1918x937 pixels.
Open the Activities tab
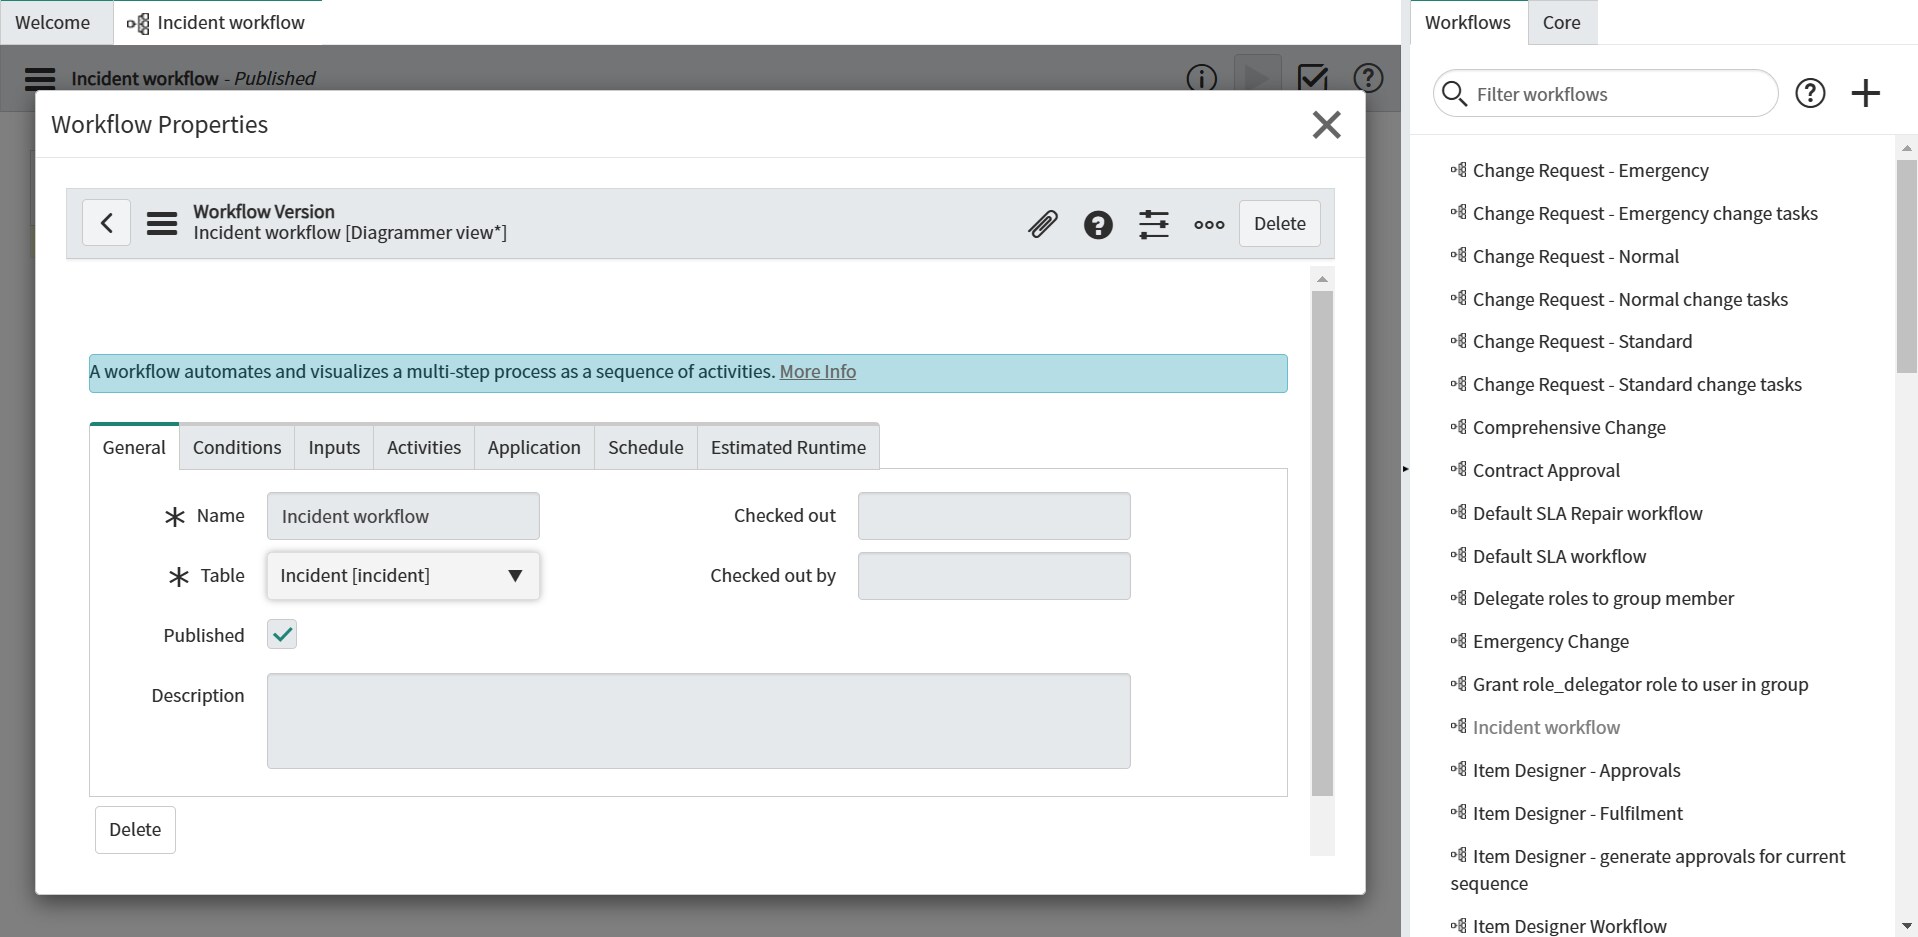point(424,447)
